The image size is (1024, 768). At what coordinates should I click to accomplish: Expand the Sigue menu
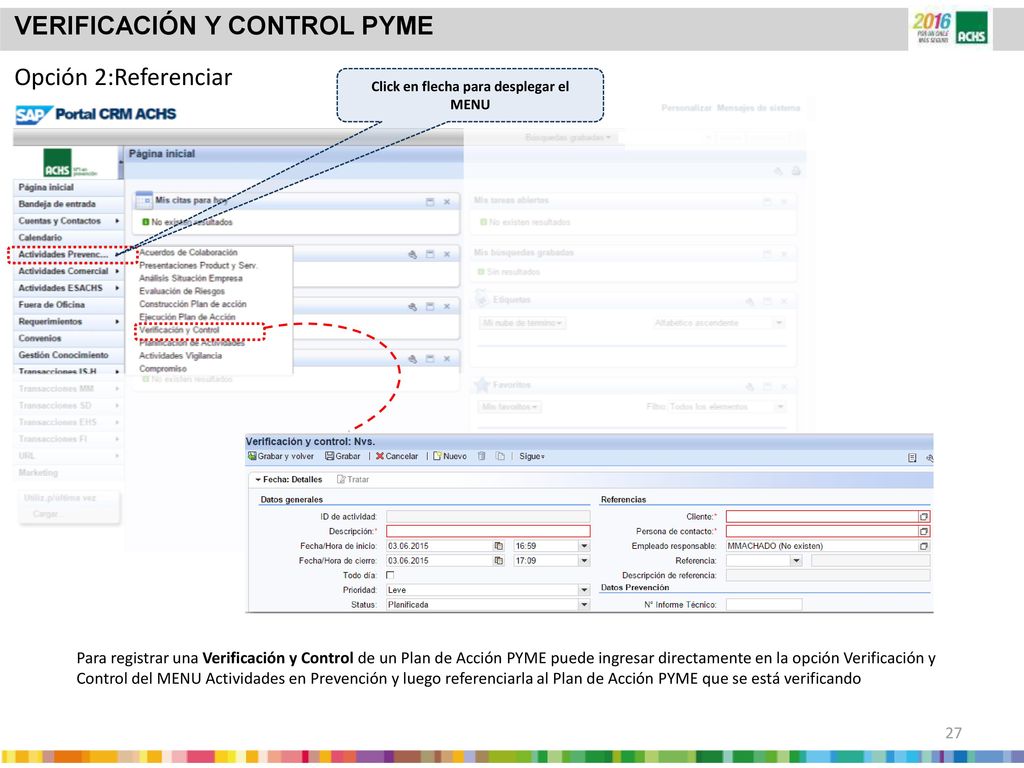click(x=532, y=456)
